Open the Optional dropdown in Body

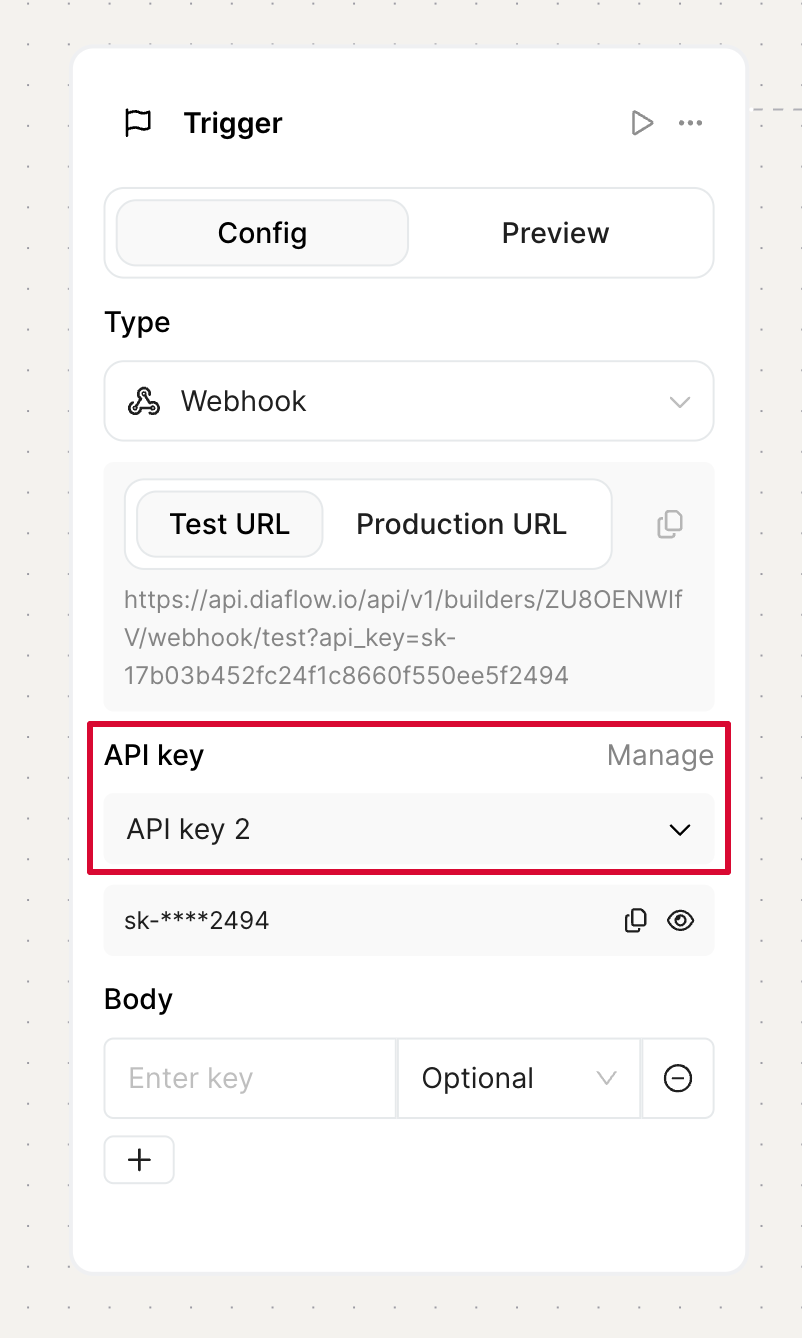click(519, 1078)
